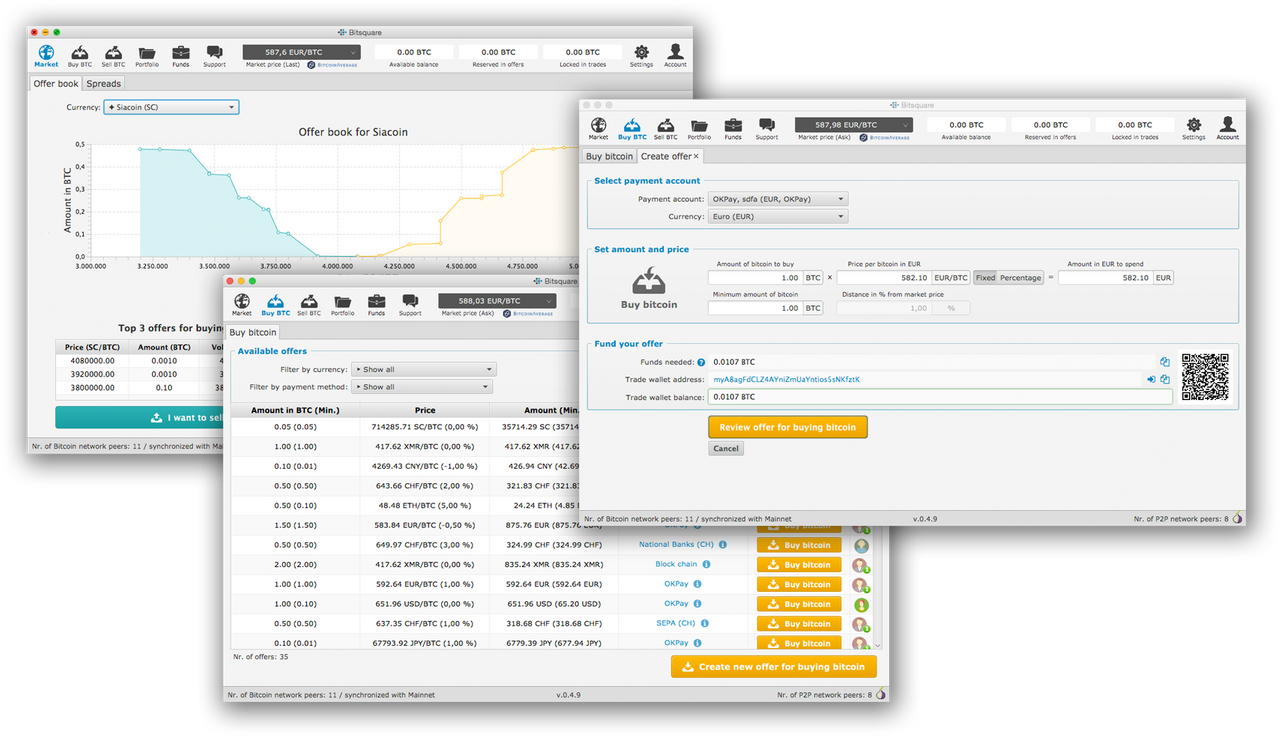Click Settings gear in Offer book window
1280x737 pixels.
pos(642,55)
